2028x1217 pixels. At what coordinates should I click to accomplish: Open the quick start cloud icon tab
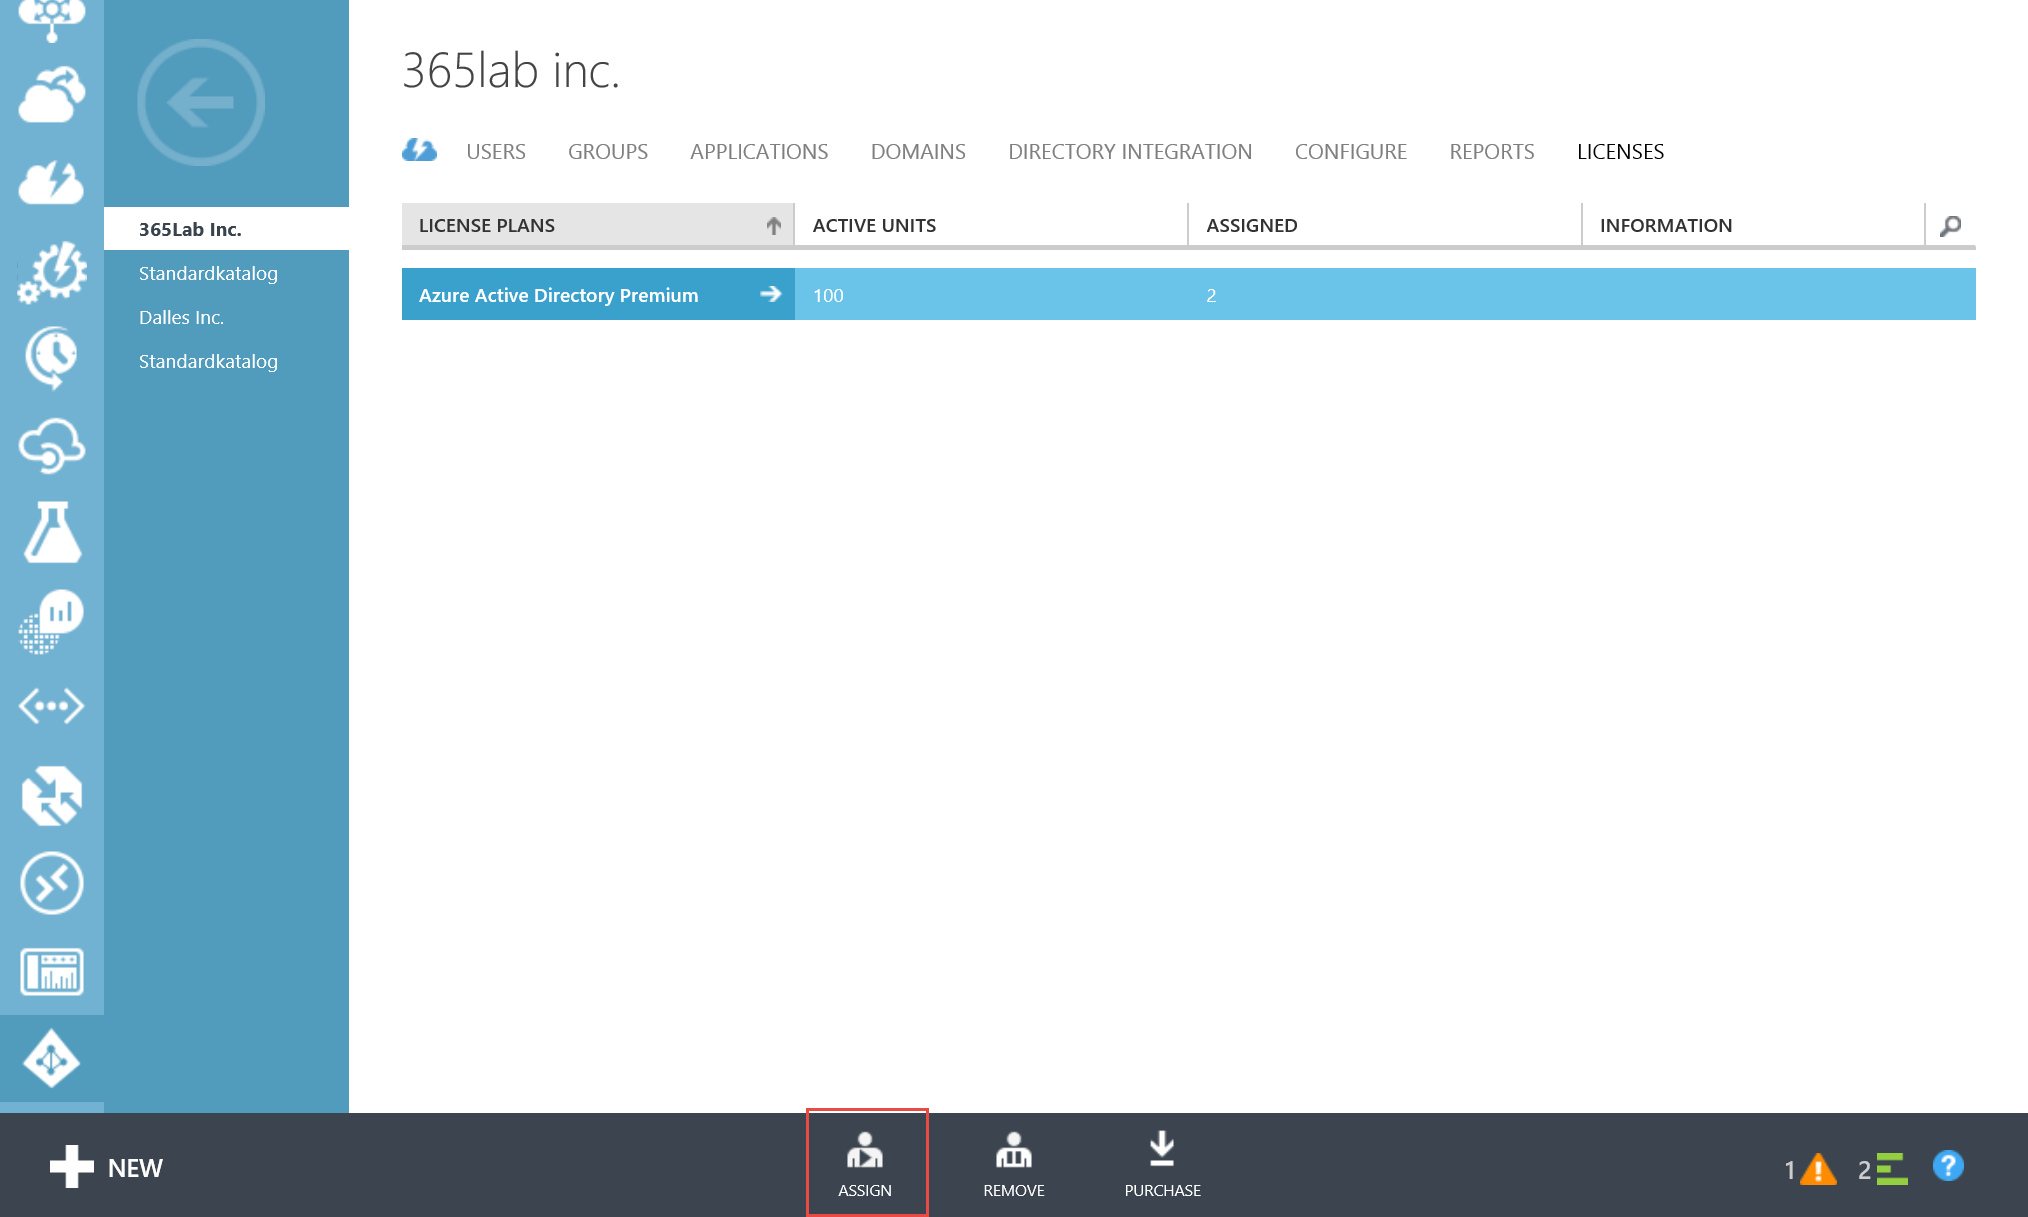click(420, 151)
